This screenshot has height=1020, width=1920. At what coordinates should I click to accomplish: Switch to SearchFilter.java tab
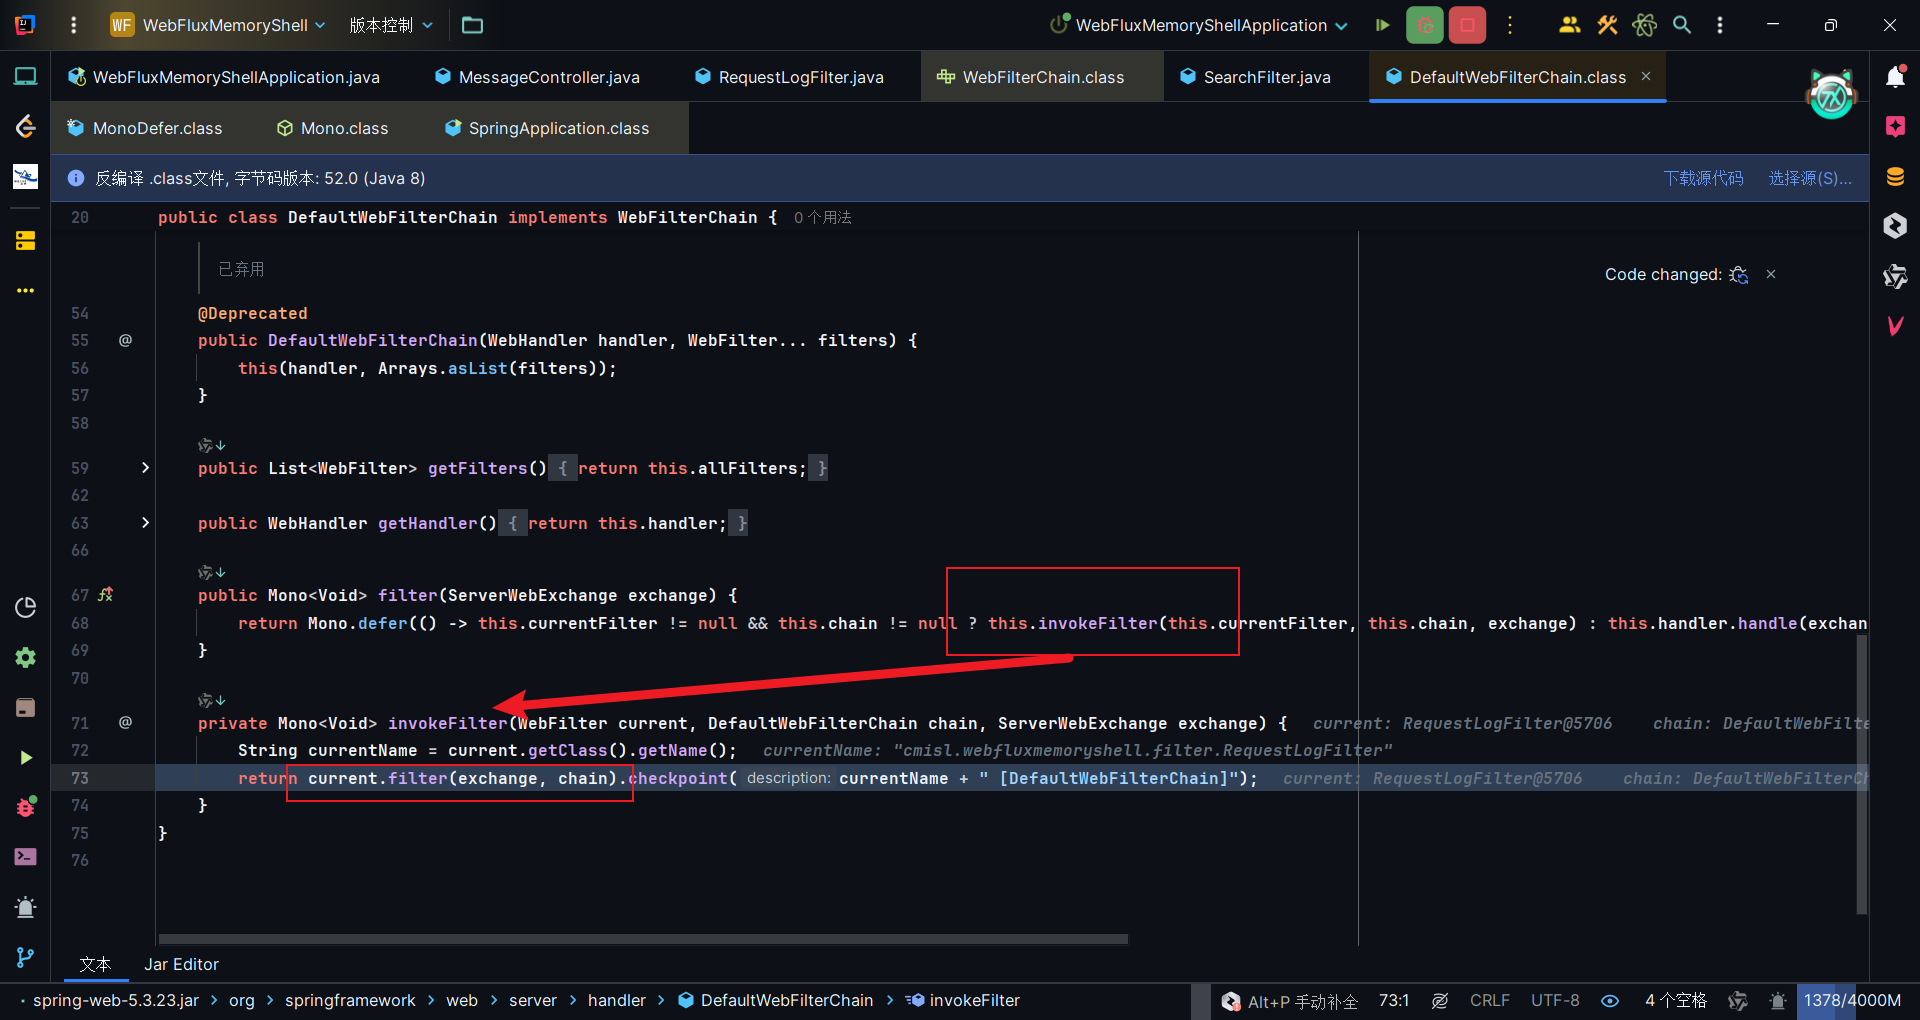tap(1255, 77)
